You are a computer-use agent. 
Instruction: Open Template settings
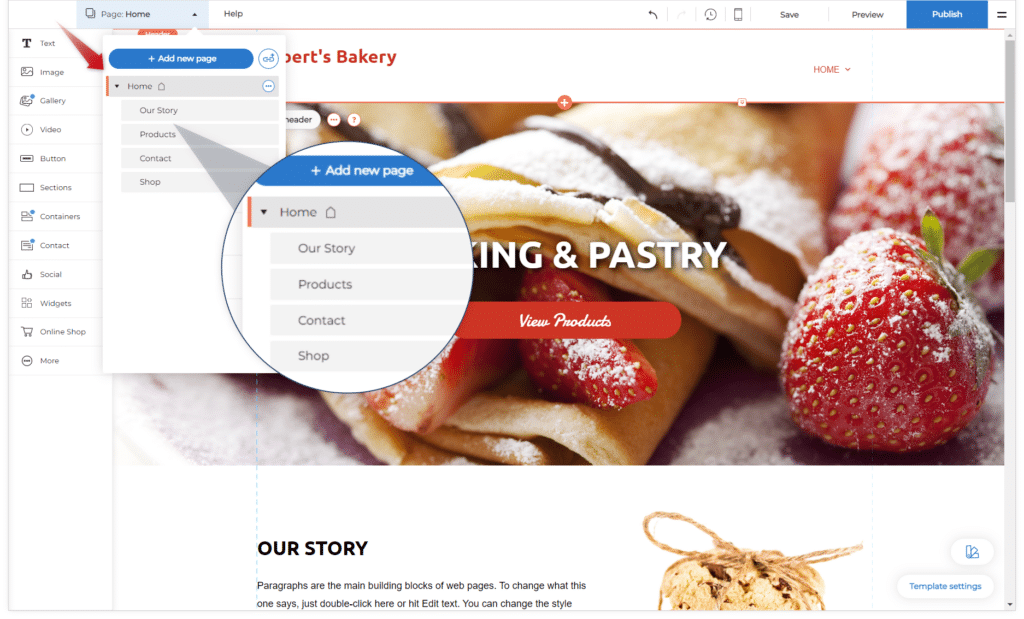coord(945,586)
